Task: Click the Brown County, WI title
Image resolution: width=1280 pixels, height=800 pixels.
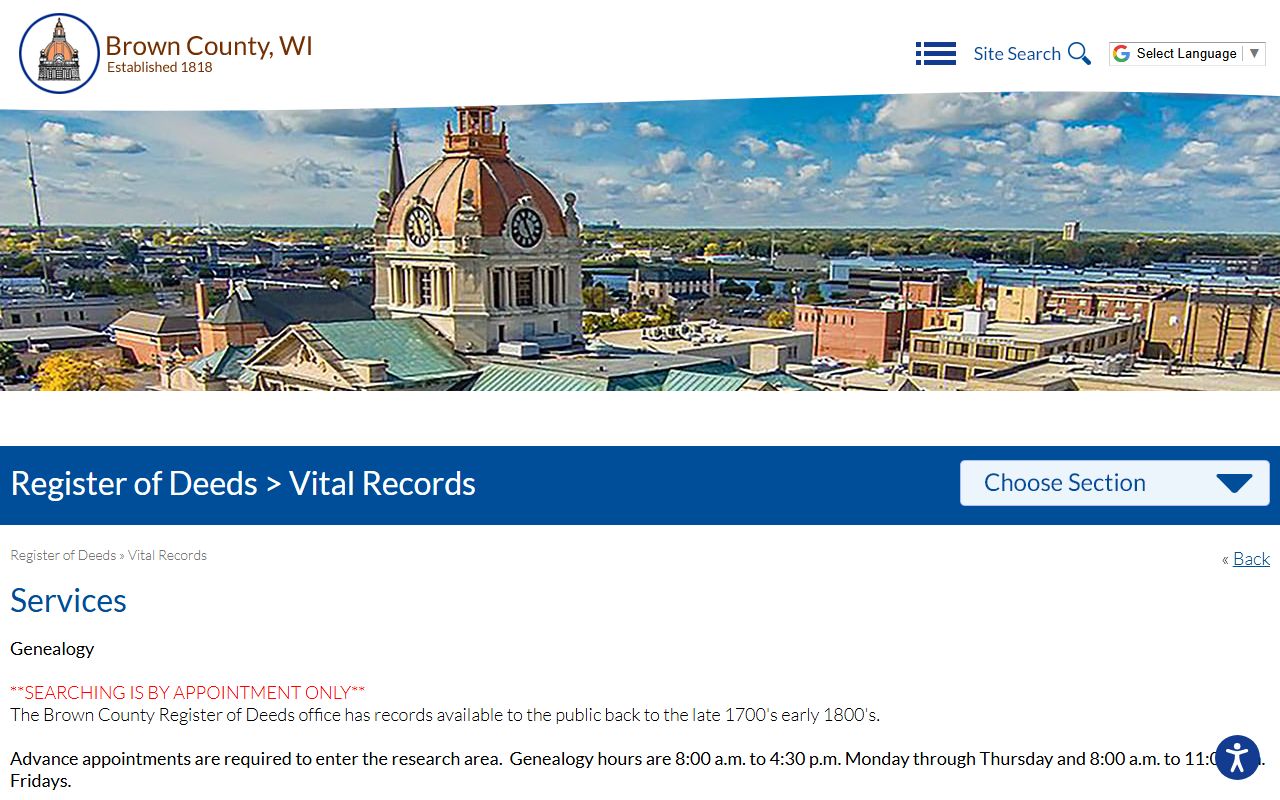Action: click(x=209, y=46)
